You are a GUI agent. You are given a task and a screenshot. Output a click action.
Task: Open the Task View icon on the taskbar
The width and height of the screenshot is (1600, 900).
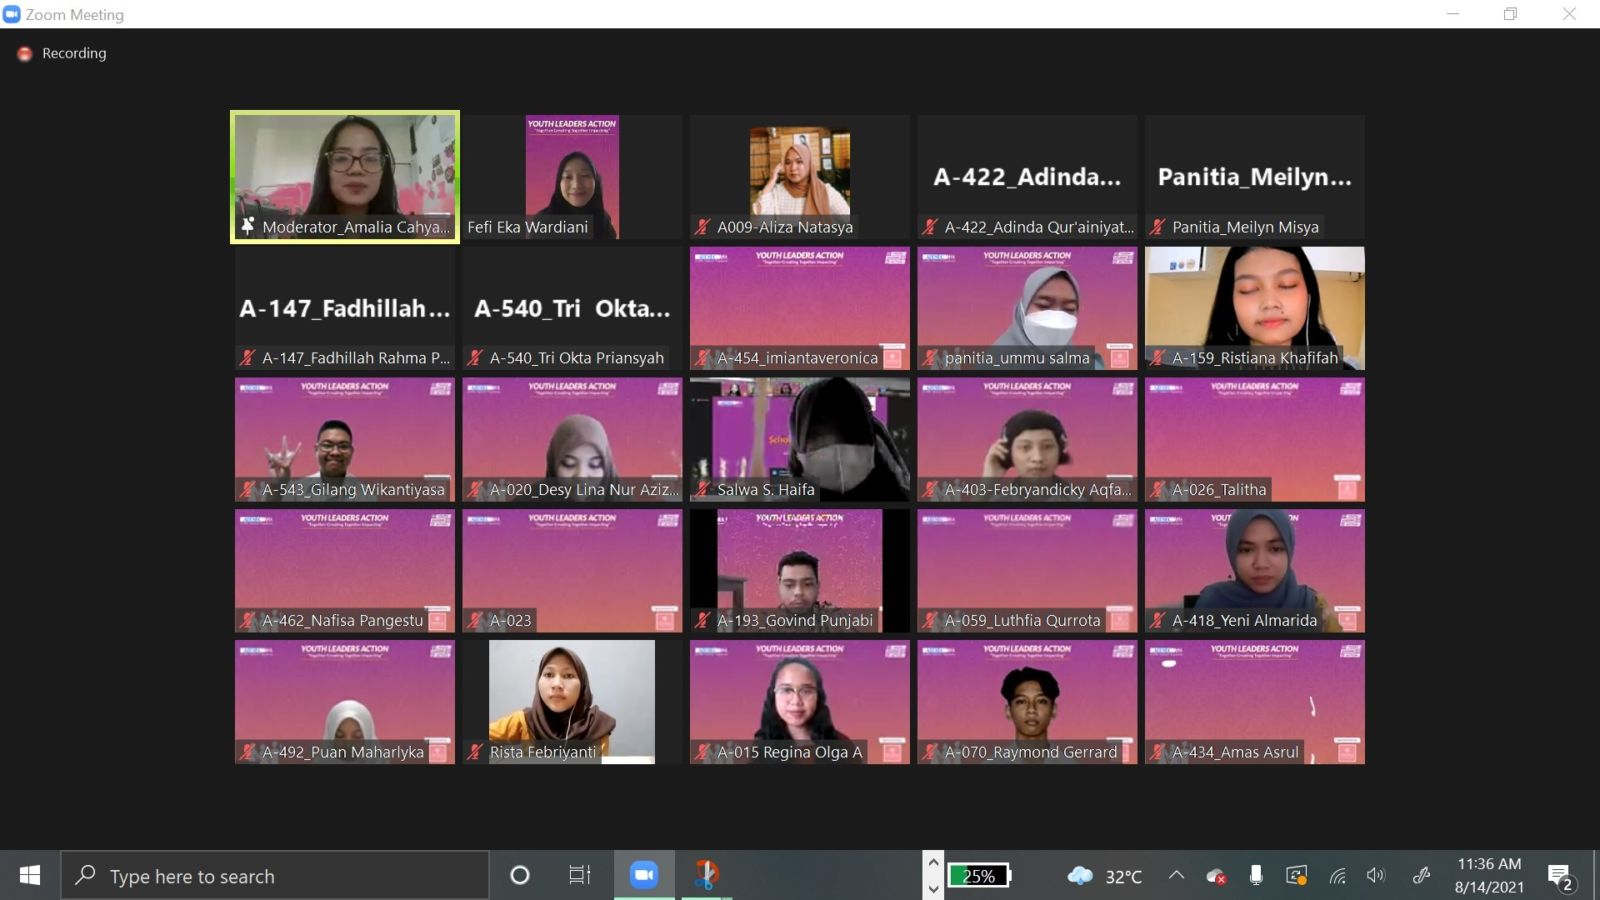coord(580,875)
